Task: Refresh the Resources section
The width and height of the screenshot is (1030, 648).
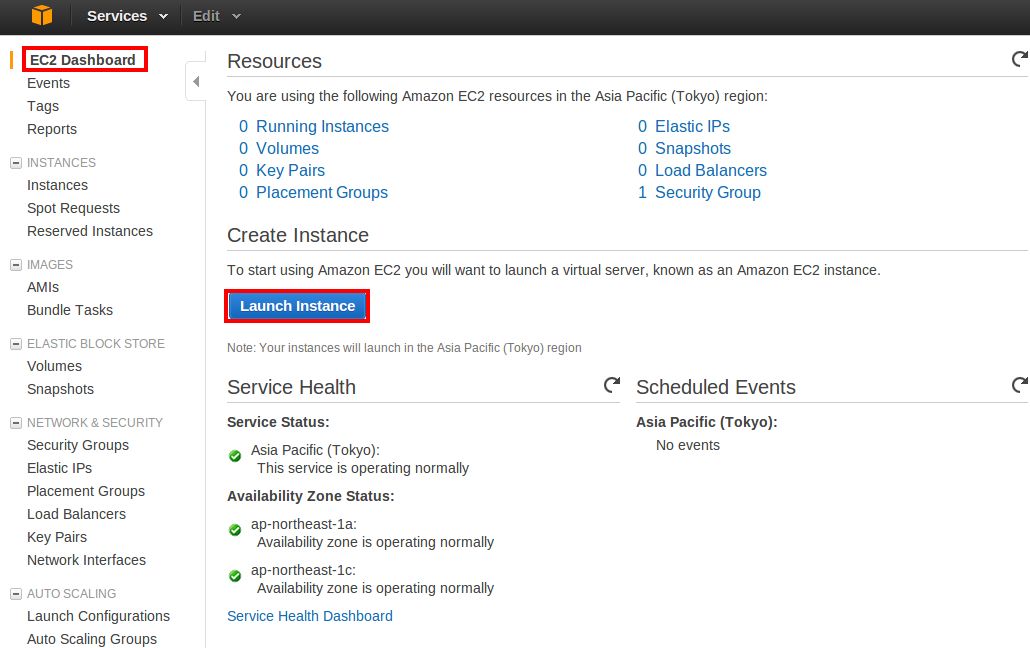Action: coord(1019,59)
